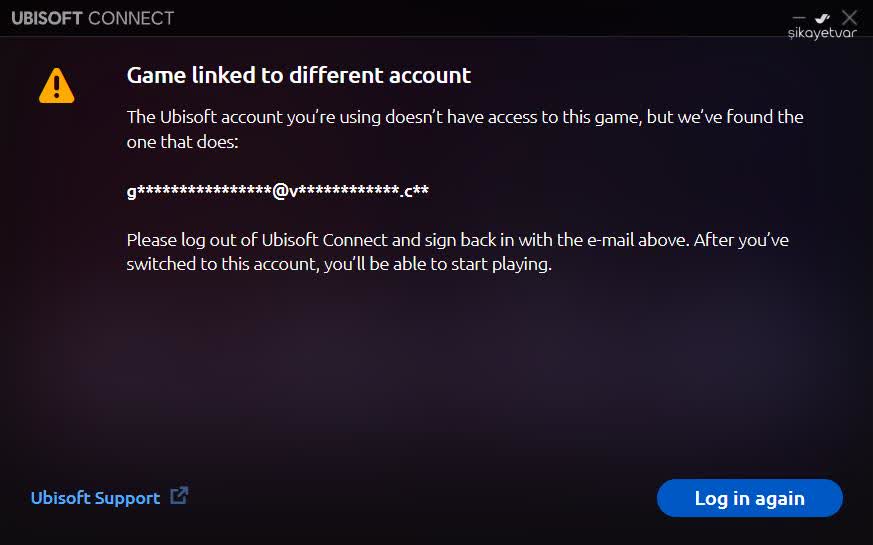The image size is (873, 545).
Task: Click the 'doesn't have access to this game' sentence
Action: (x=465, y=117)
